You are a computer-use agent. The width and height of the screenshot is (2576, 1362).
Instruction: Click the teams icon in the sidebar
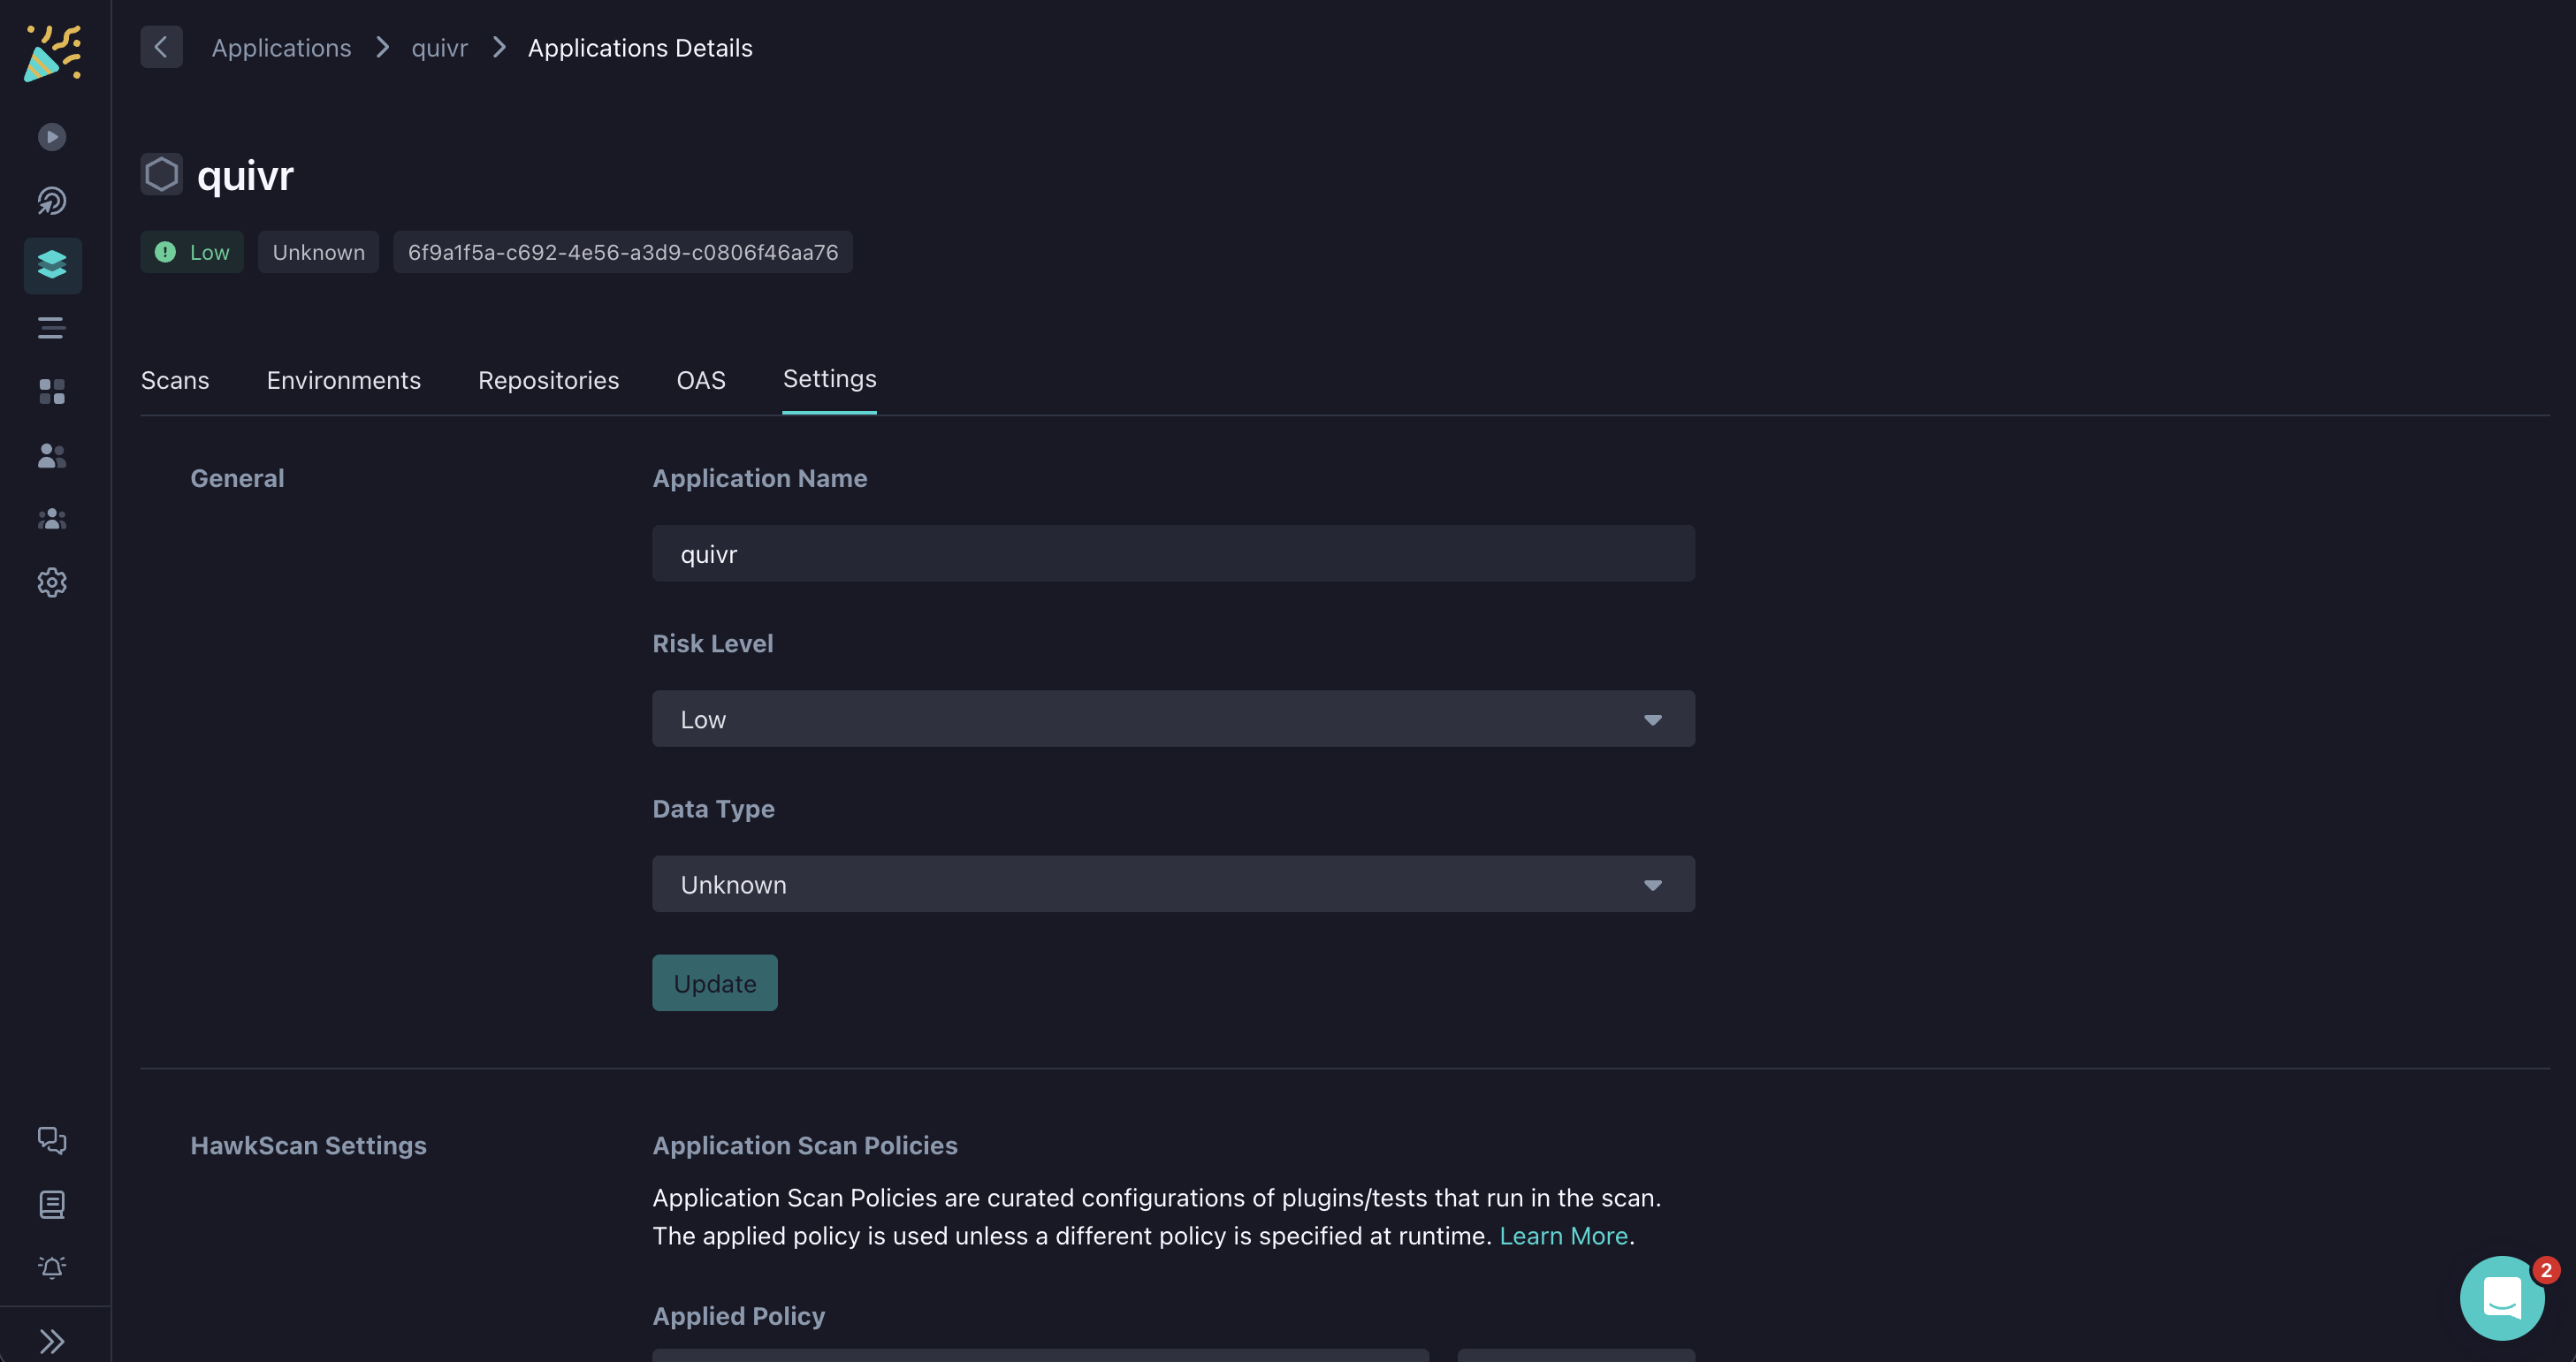coord(51,519)
